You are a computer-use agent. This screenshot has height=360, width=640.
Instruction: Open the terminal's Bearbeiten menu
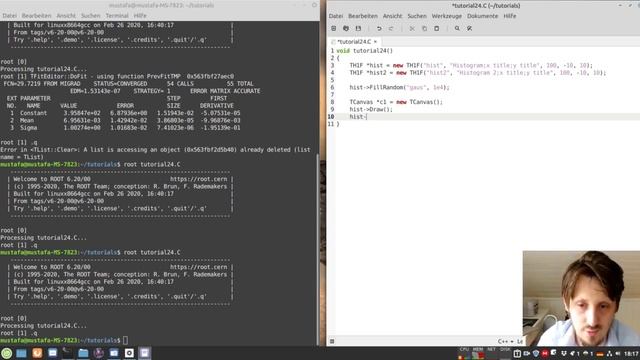click(x=36, y=16)
